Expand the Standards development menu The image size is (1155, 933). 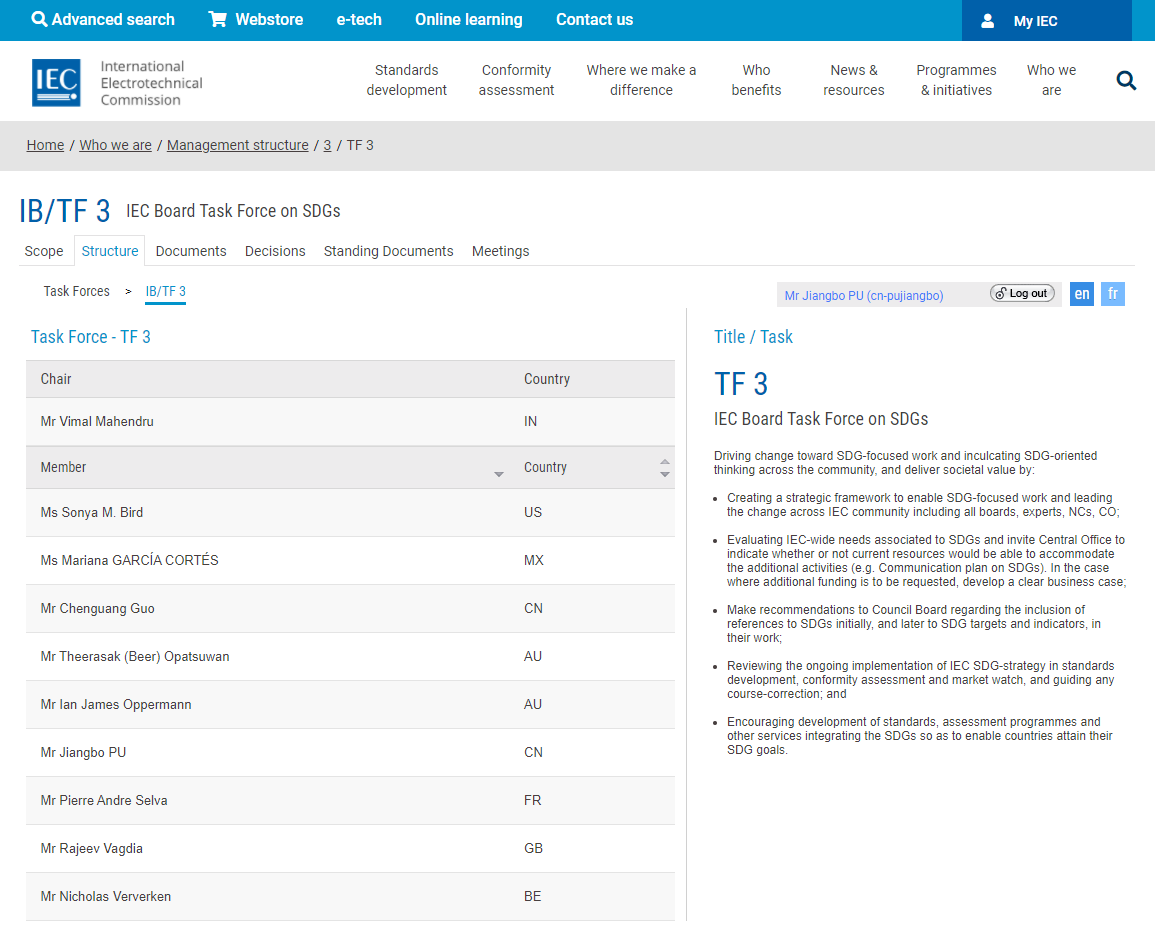coord(406,80)
